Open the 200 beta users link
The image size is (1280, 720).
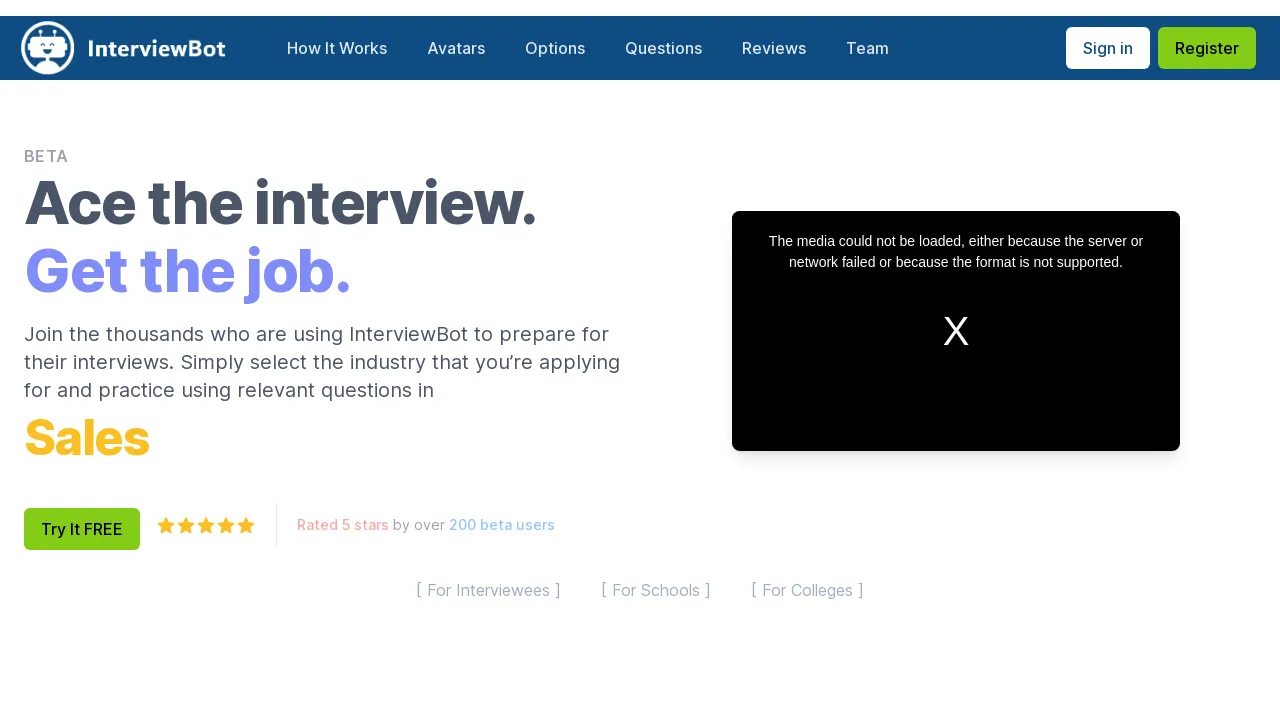pos(501,524)
